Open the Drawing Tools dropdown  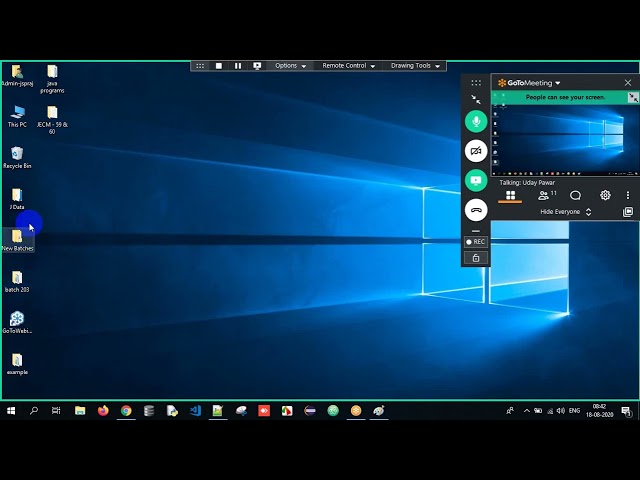415,66
